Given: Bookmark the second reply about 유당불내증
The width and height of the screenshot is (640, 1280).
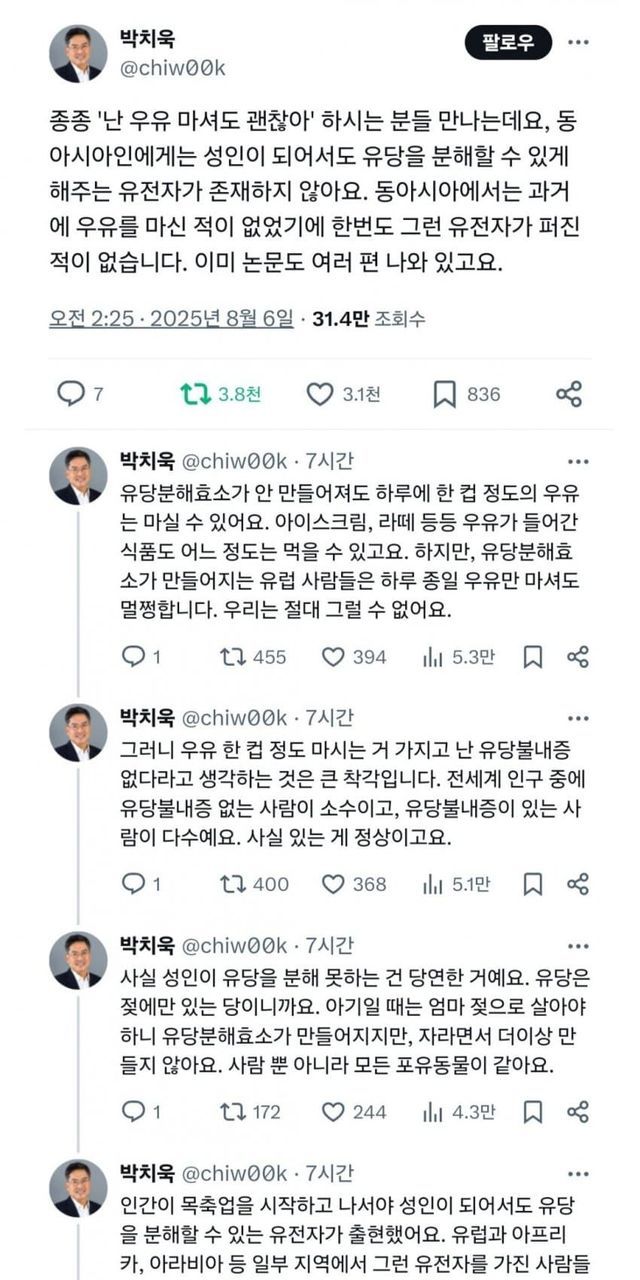Looking at the screenshot, I should tap(533, 883).
